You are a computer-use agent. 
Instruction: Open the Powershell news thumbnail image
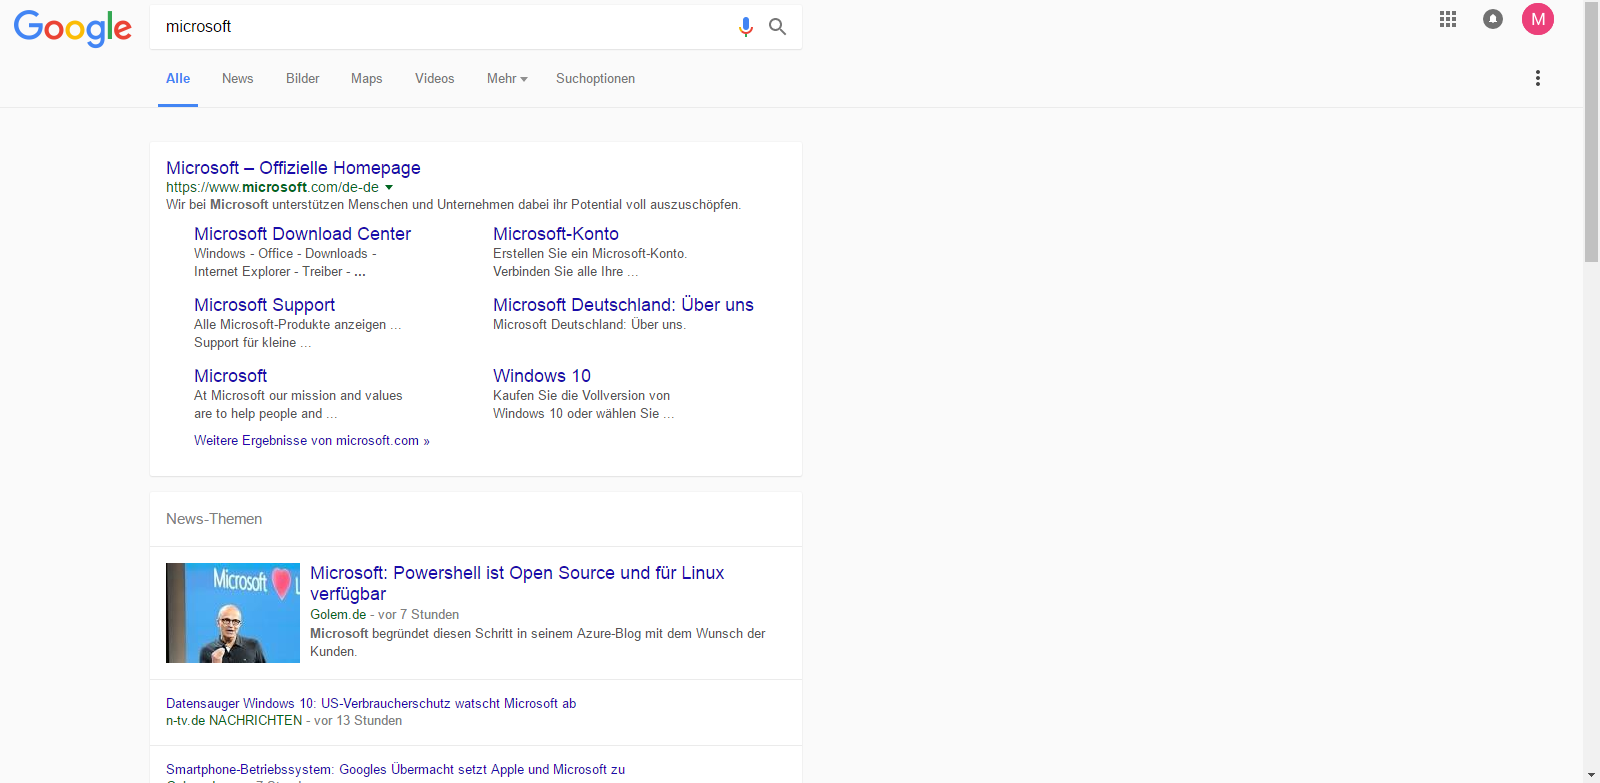click(233, 613)
